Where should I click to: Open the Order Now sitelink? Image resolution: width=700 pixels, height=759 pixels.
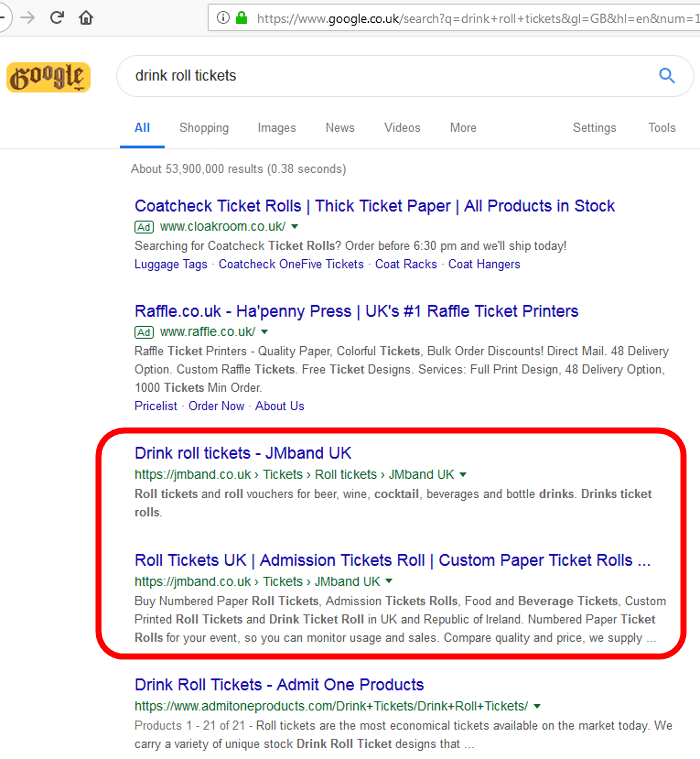(x=216, y=406)
